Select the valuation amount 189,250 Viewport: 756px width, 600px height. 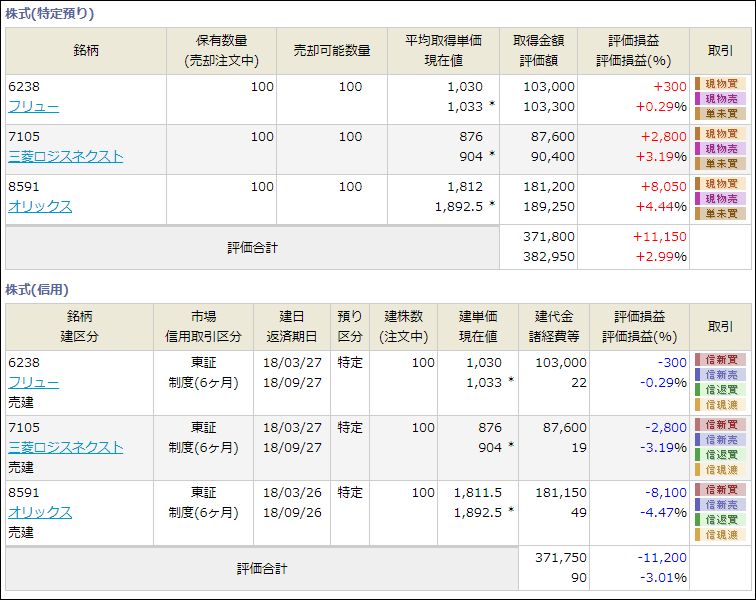pyautogui.click(x=549, y=206)
